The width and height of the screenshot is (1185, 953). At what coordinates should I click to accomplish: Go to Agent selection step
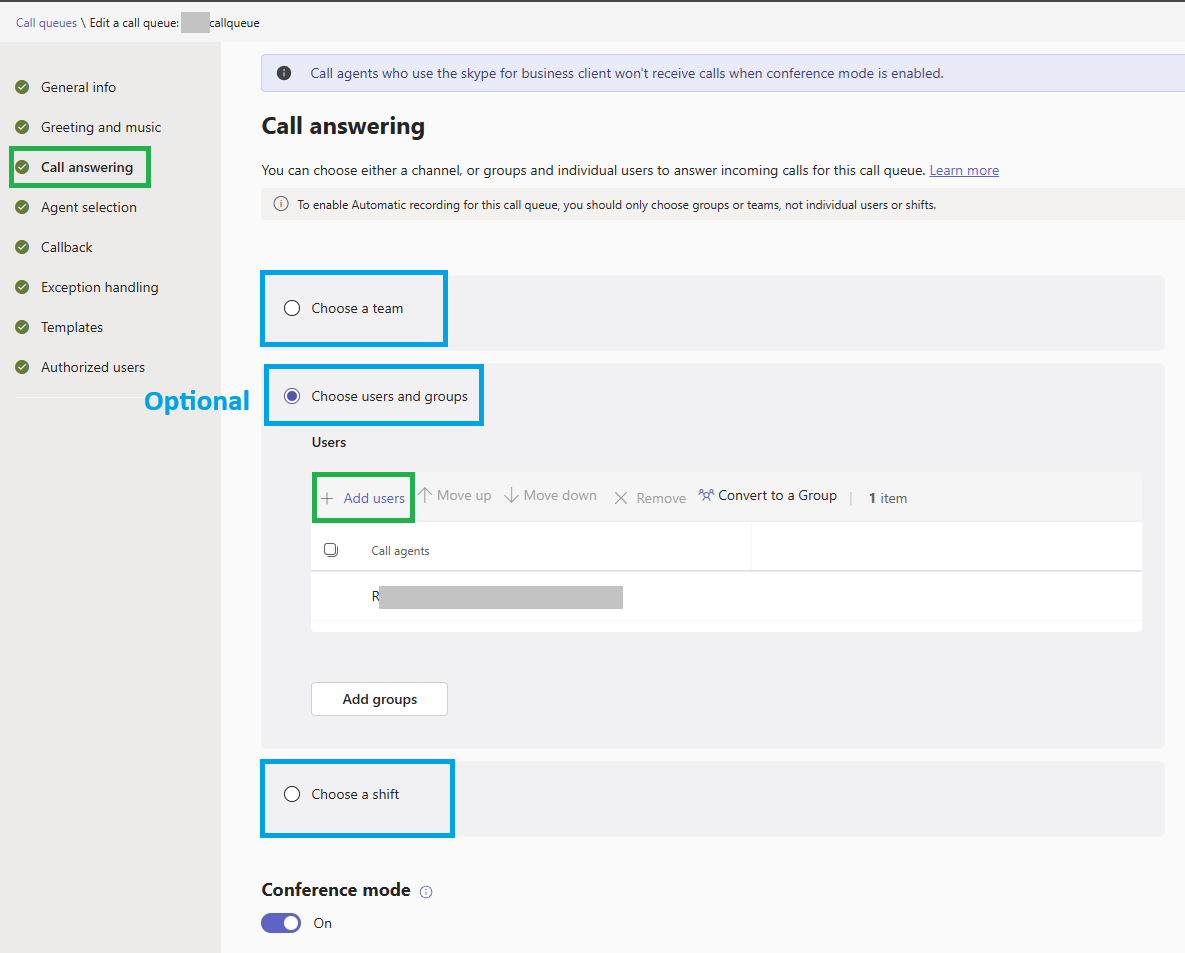[x=89, y=207]
